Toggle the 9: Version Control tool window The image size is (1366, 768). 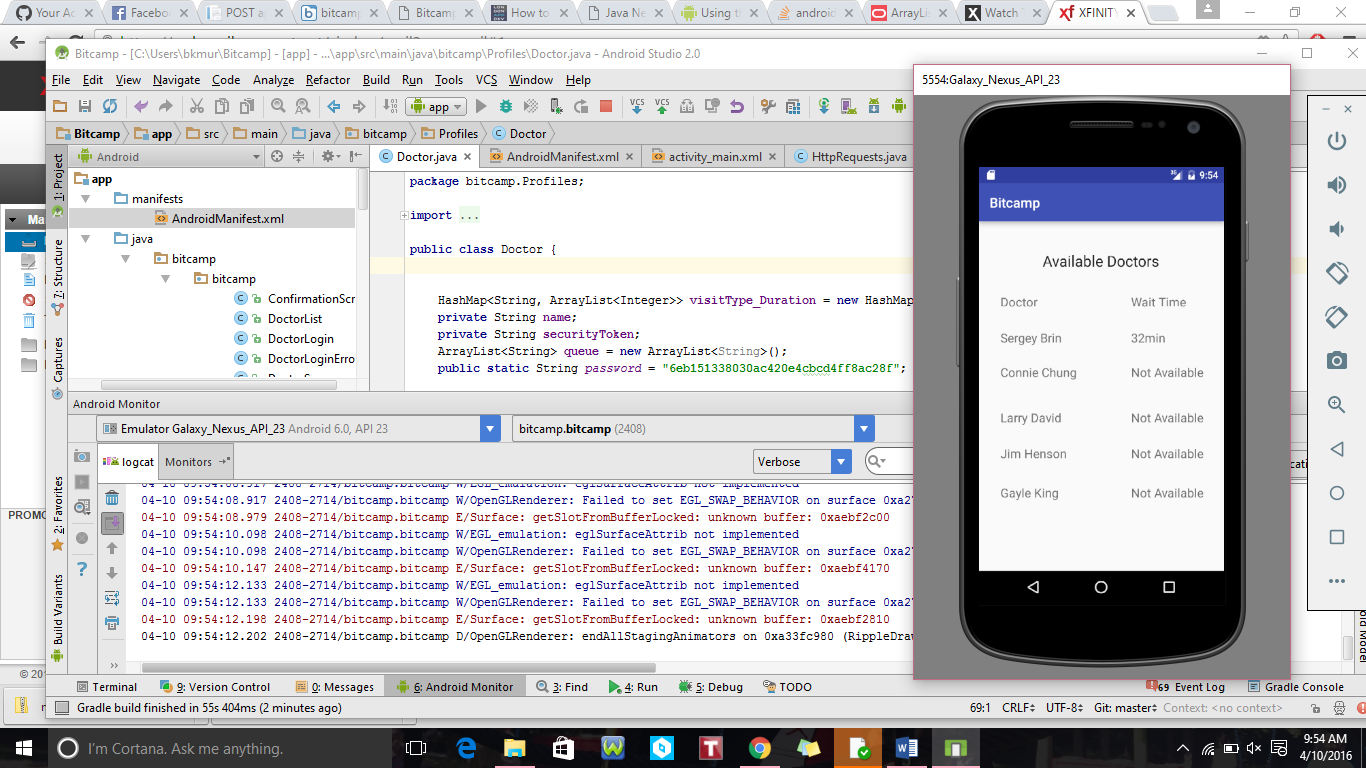click(215, 687)
